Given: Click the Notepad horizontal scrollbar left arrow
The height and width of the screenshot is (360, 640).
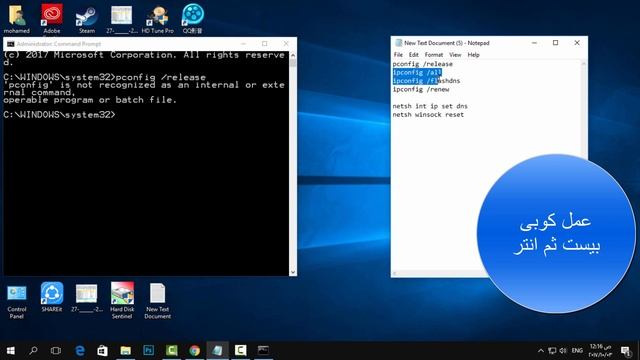Looking at the screenshot, I should pyautogui.click(x=395, y=273).
